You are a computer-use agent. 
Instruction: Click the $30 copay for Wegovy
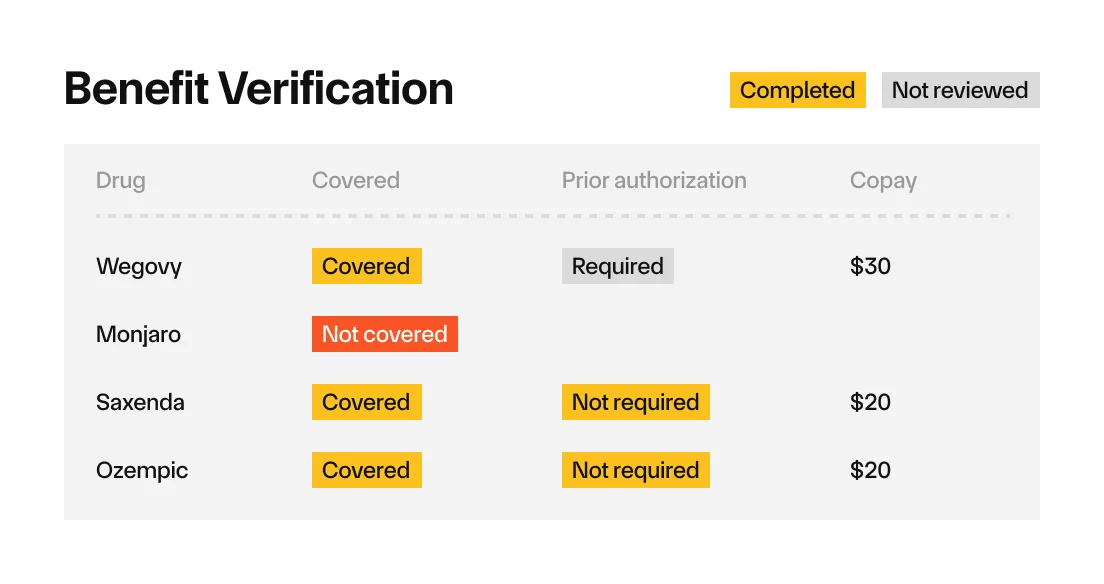point(870,266)
